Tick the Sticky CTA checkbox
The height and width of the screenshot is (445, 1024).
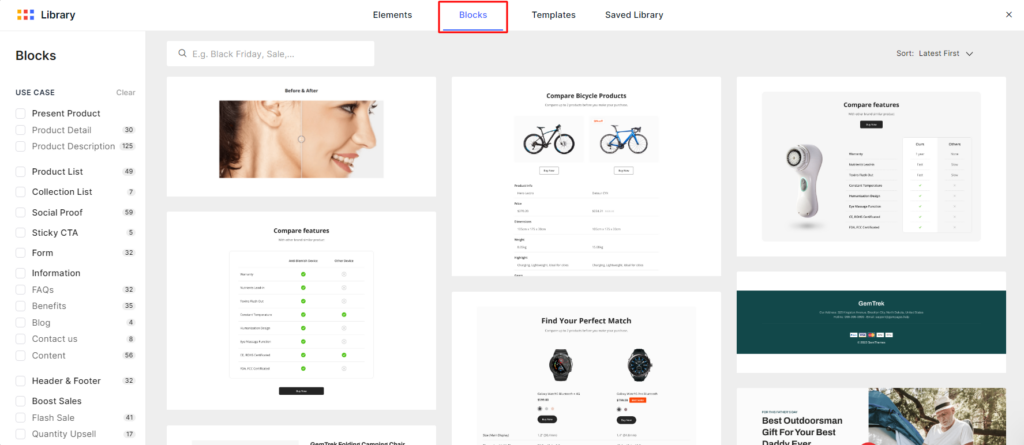point(20,233)
